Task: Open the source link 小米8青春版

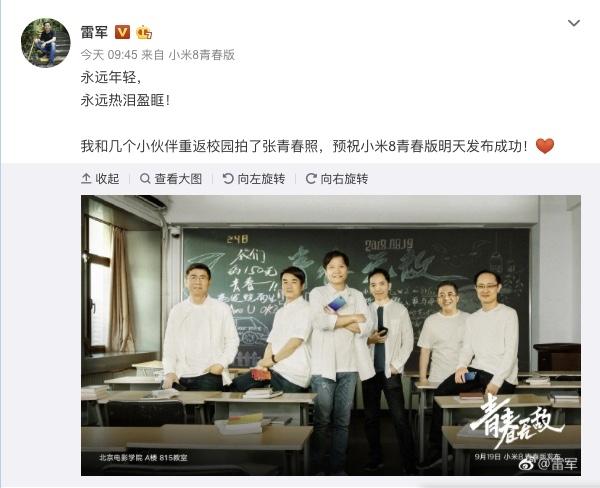Action: [x=202, y=55]
